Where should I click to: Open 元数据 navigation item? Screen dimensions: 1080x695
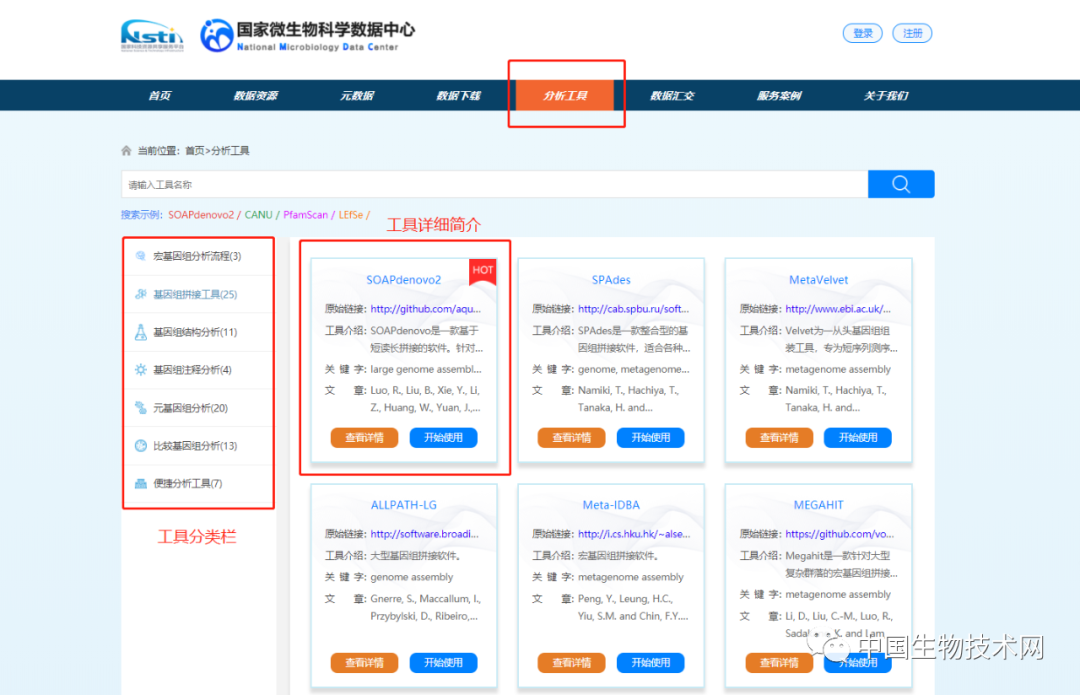point(357,96)
